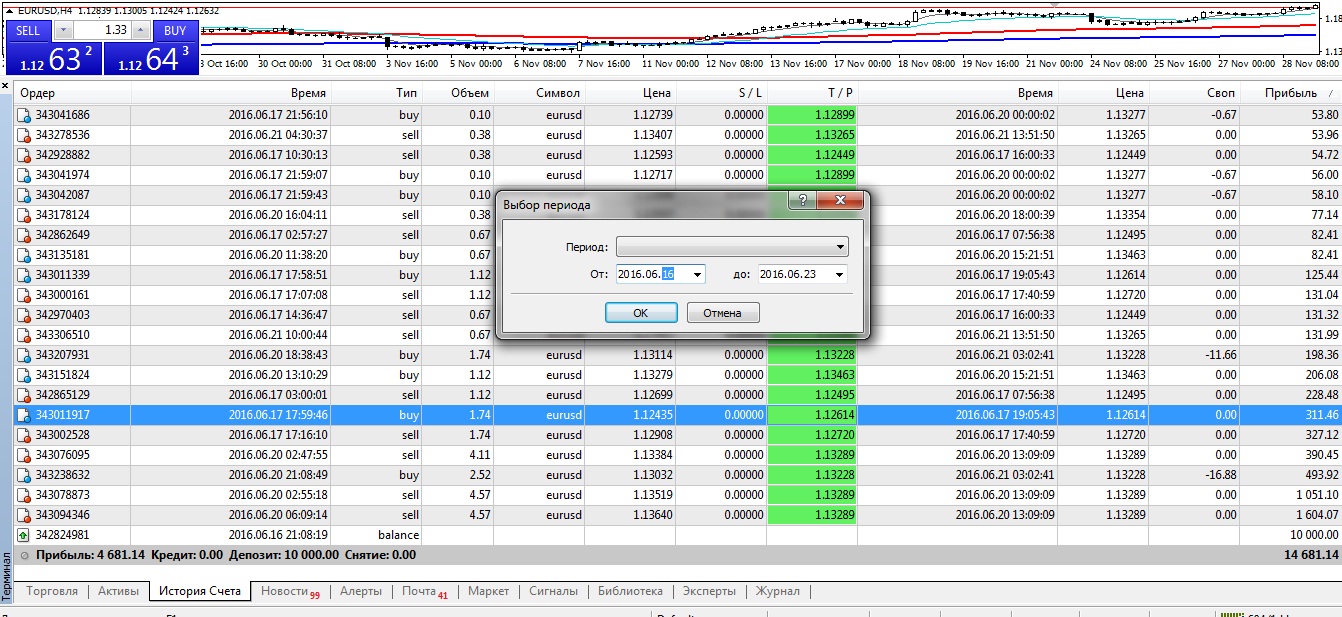1342x617 pixels.
Task: Increase trade volume with the up arrow
Action: point(140,30)
